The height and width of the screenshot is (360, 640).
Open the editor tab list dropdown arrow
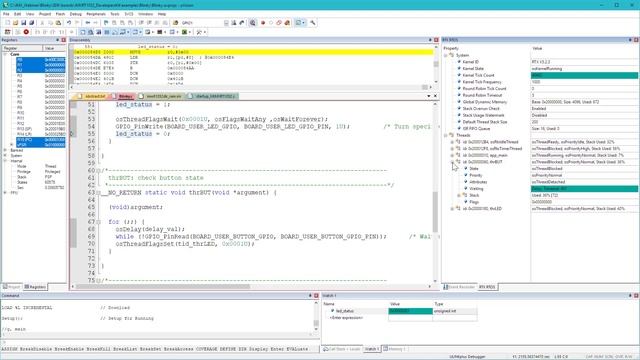tap(429, 96)
